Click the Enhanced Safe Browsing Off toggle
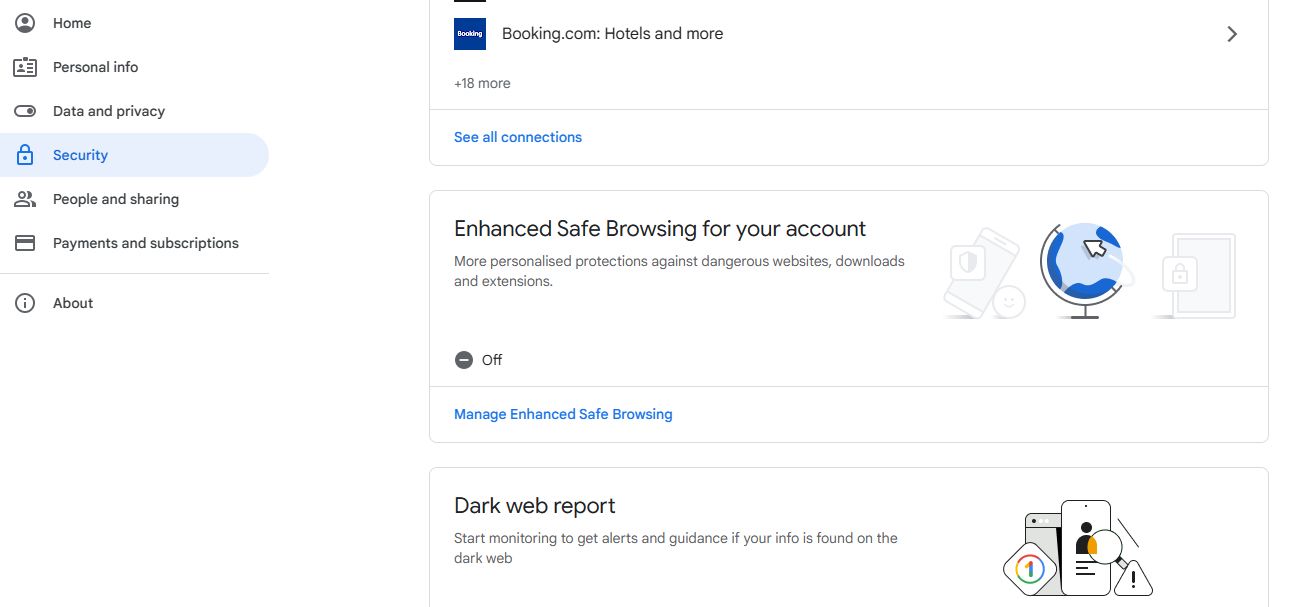This screenshot has height=607, width=1316. click(x=478, y=359)
